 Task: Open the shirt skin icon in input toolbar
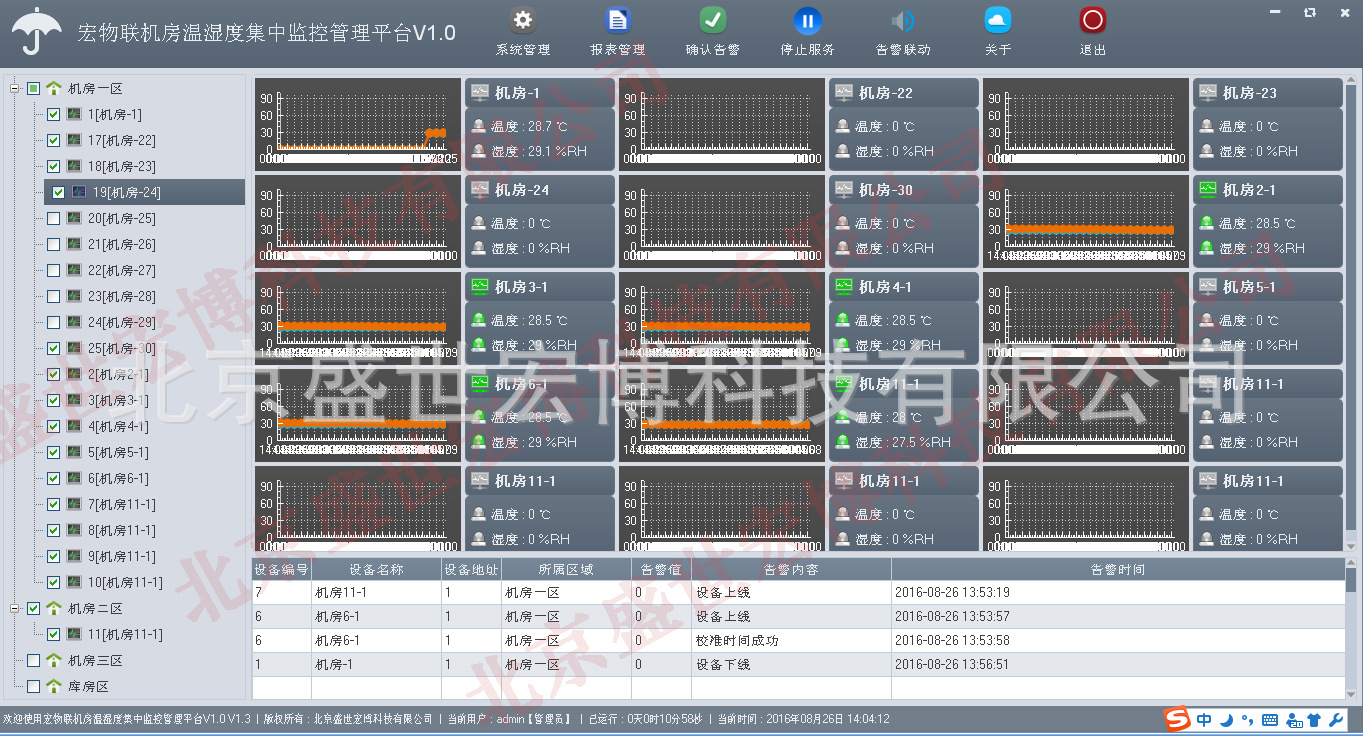1314,719
